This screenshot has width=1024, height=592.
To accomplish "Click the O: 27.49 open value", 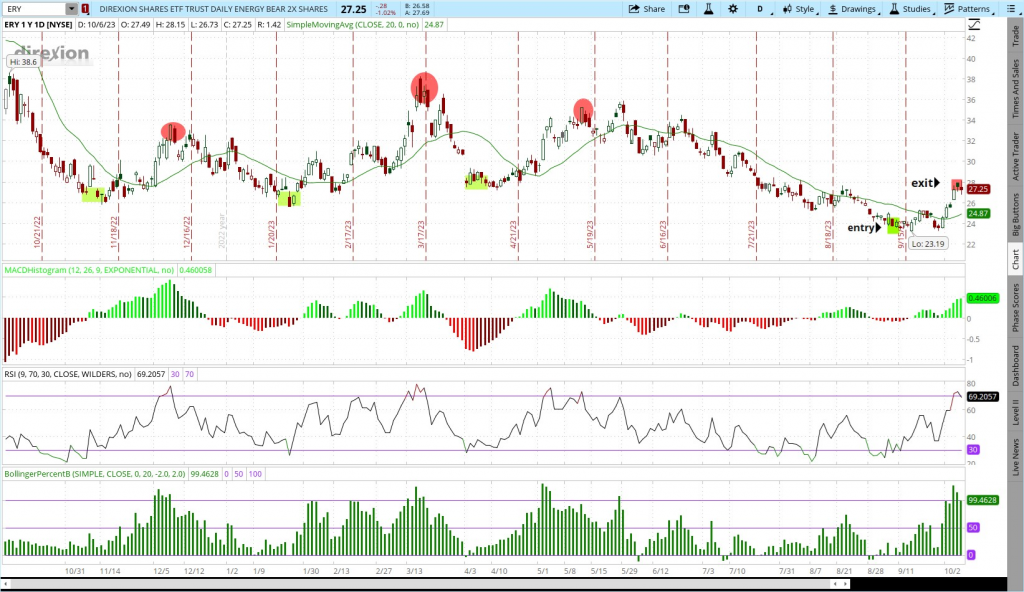I will pyautogui.click(x=136, y=25).
